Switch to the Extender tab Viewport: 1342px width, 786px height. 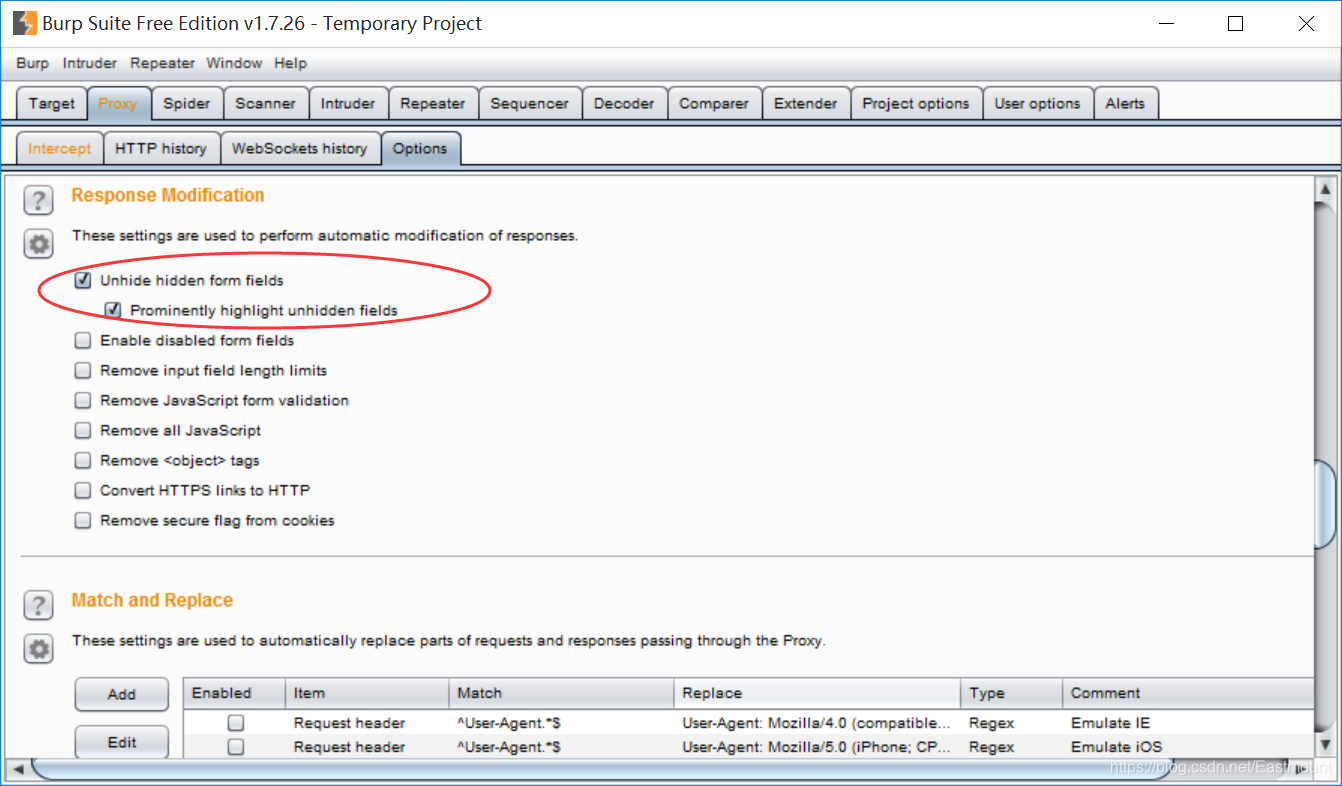(x=806, y=103)
